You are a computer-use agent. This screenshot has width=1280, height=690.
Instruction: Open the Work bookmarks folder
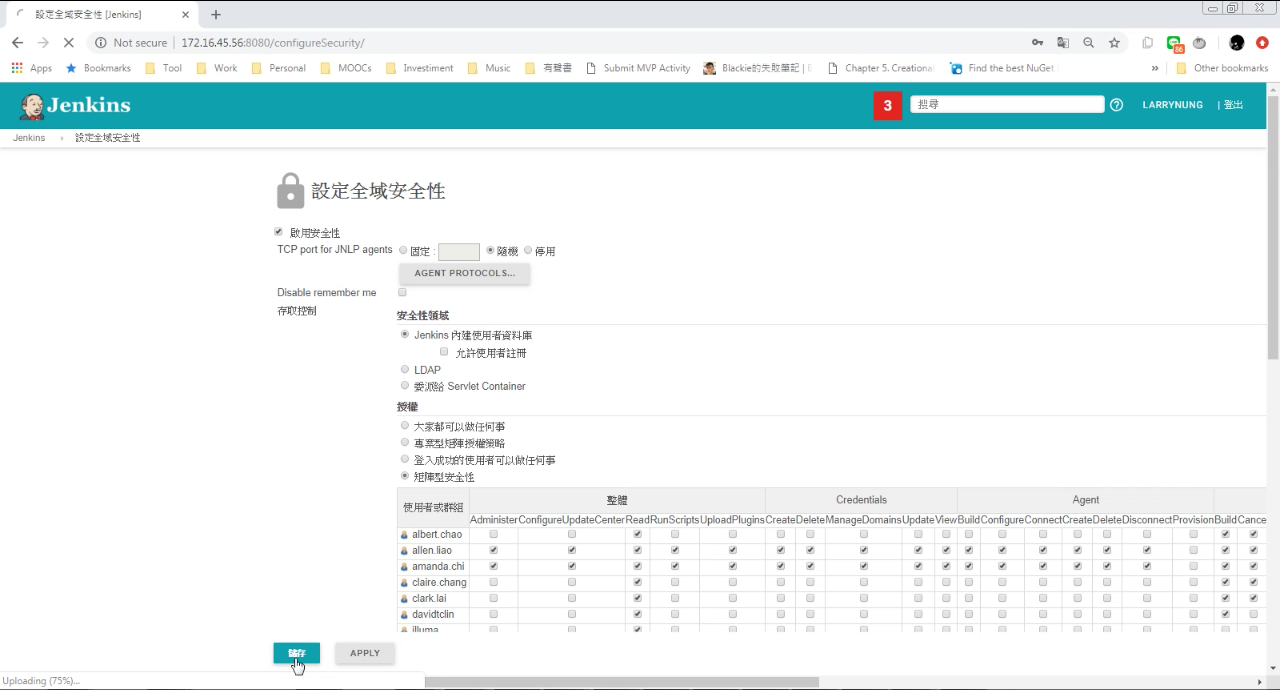pyautogui.click(x=216, y=68)
